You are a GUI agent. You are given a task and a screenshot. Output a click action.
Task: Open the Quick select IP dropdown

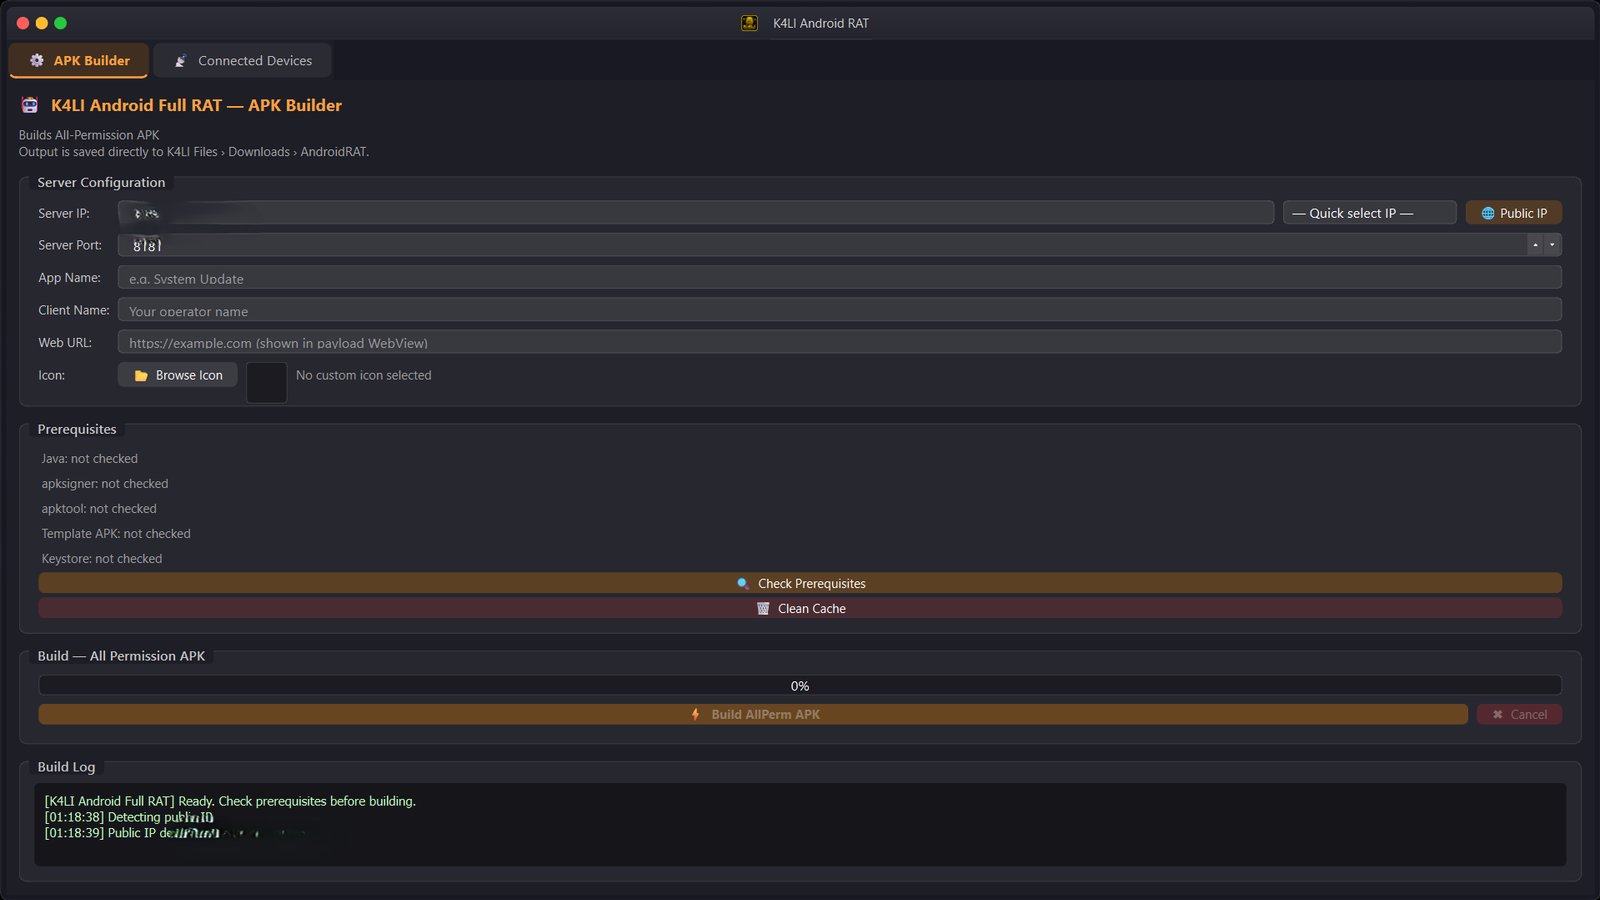1369,213
